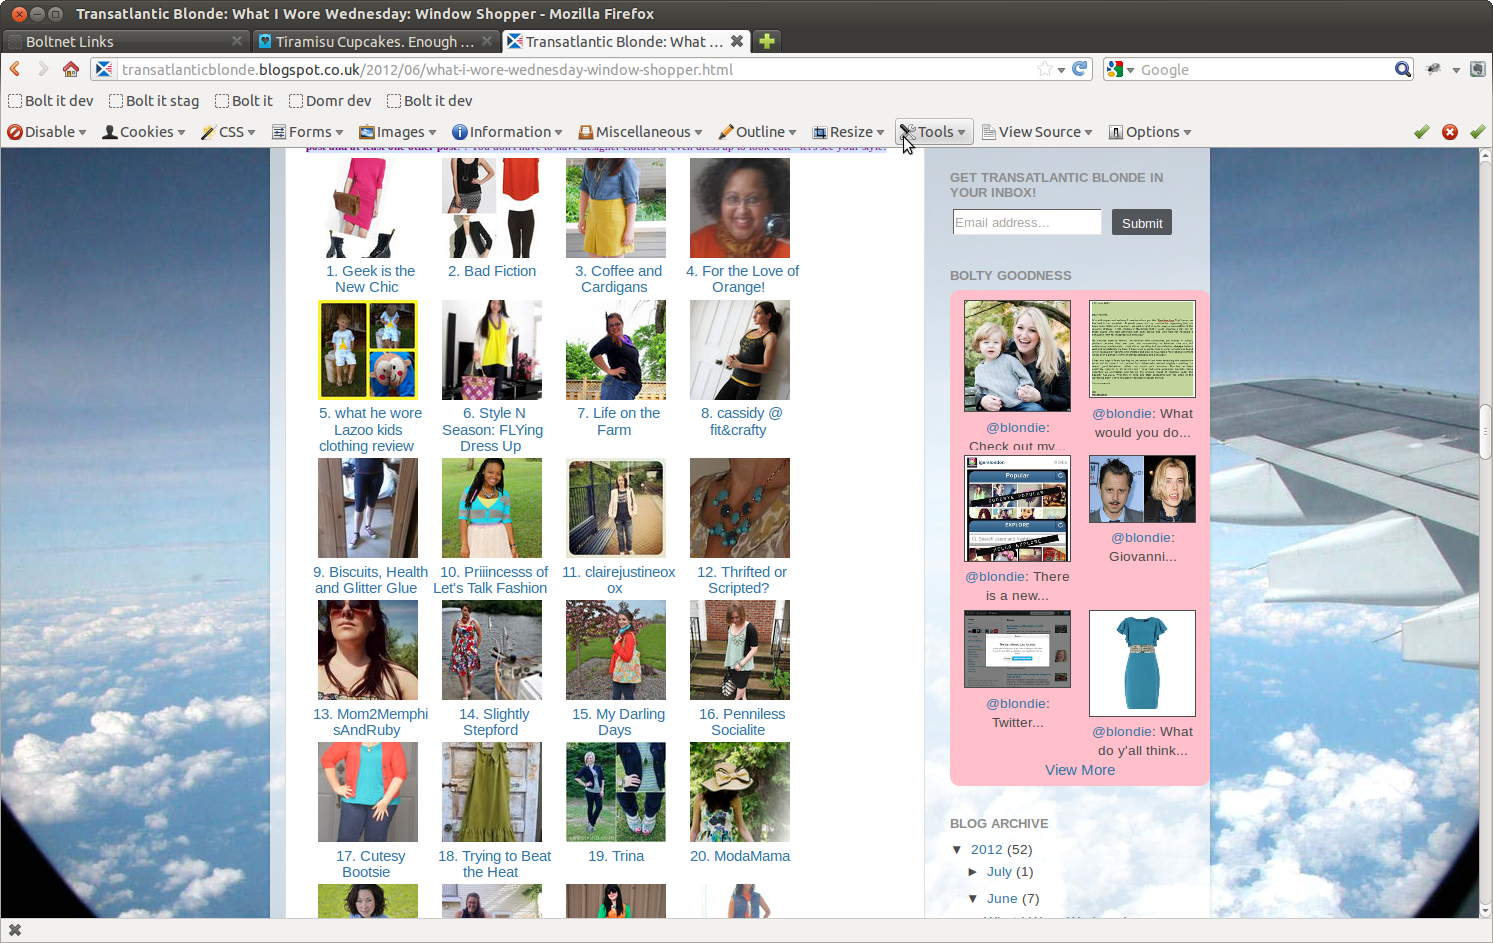Open the 'Bolt it stag' bookmark
This screenshot has height=943, width=1493.
[x=154, y=101]
